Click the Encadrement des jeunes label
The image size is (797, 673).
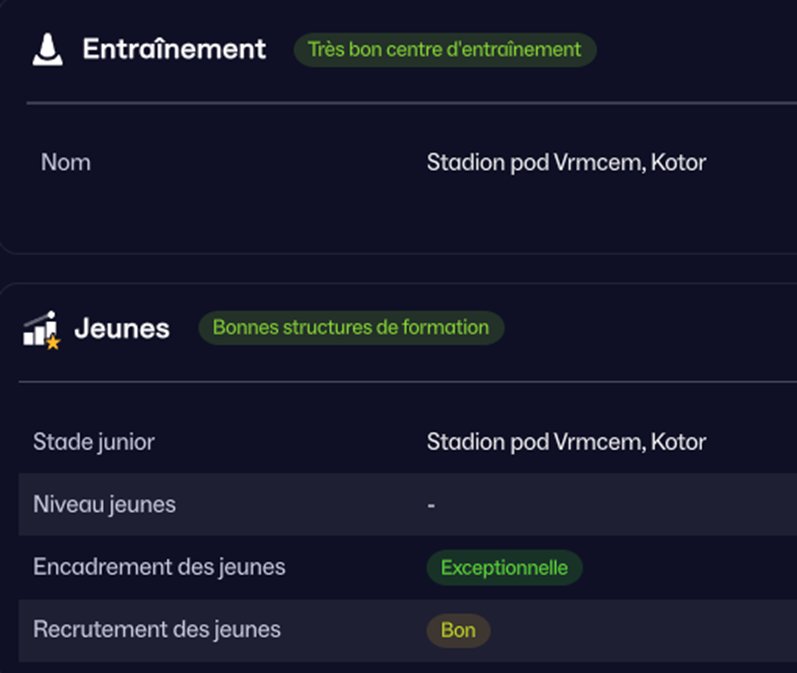tap(159, 567)
